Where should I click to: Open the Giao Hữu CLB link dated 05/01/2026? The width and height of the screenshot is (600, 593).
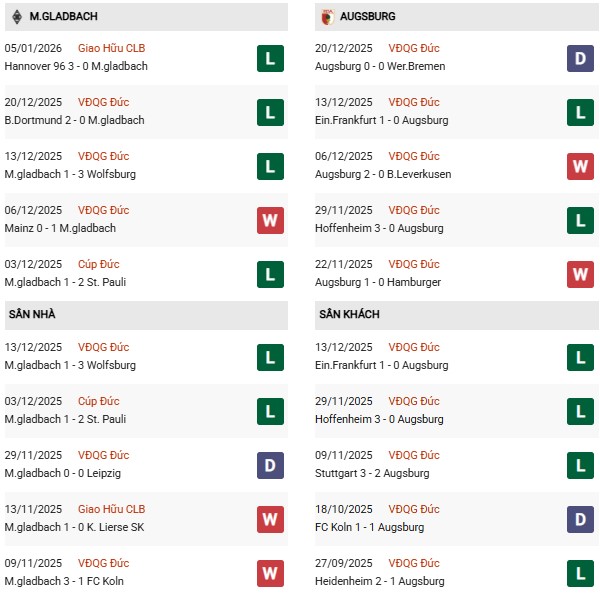[x=114, y=48]
